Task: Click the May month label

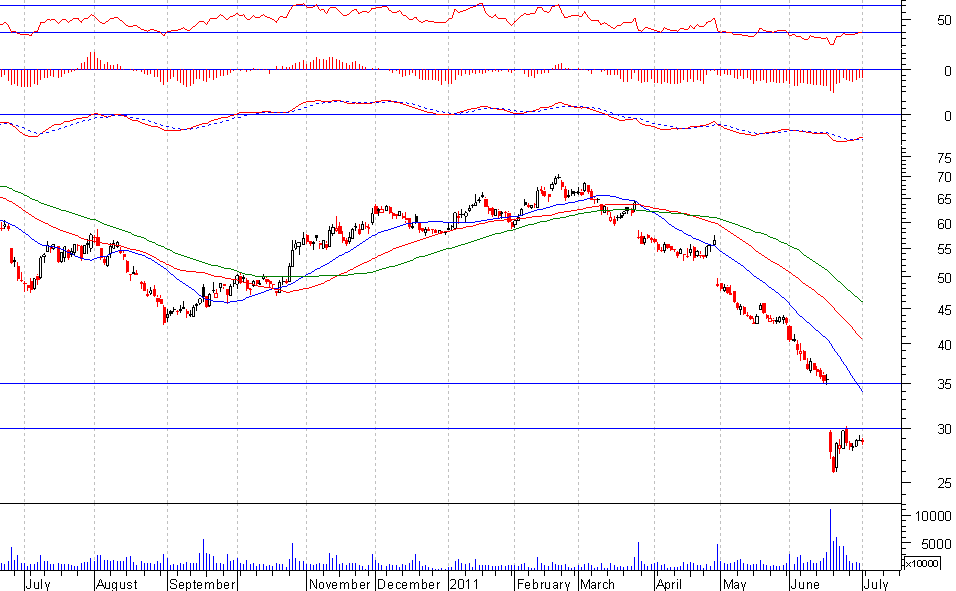Action: [x=735, y=584]
